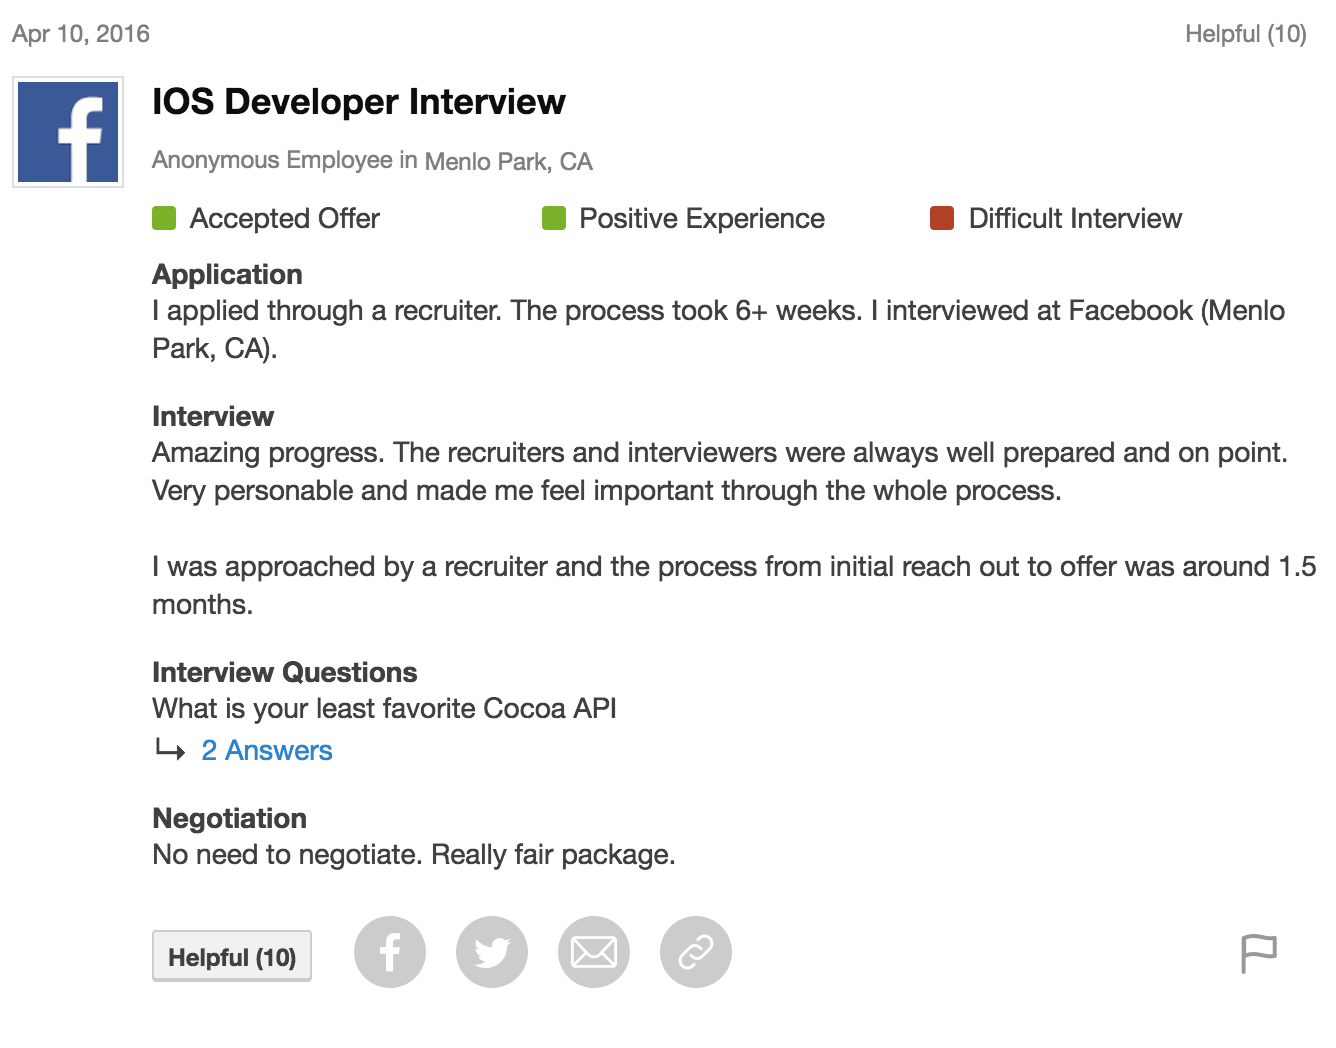Copy the review link using chain icon
Screen dimensions: 1336x1048
(x=696, y=952)
